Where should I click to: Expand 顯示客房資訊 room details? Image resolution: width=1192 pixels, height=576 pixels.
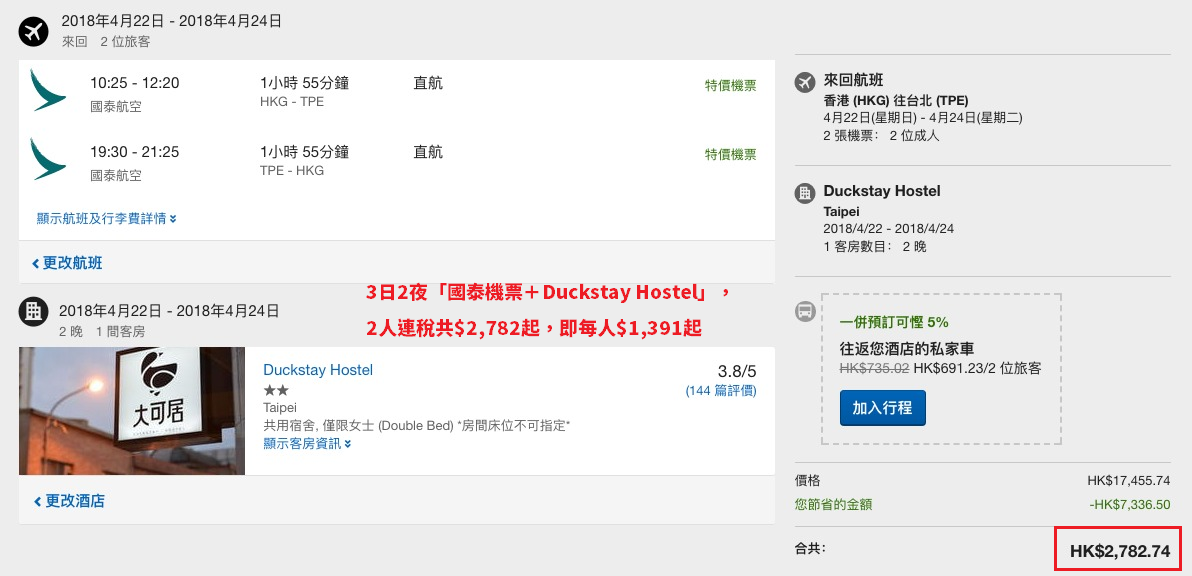(307, 444)
